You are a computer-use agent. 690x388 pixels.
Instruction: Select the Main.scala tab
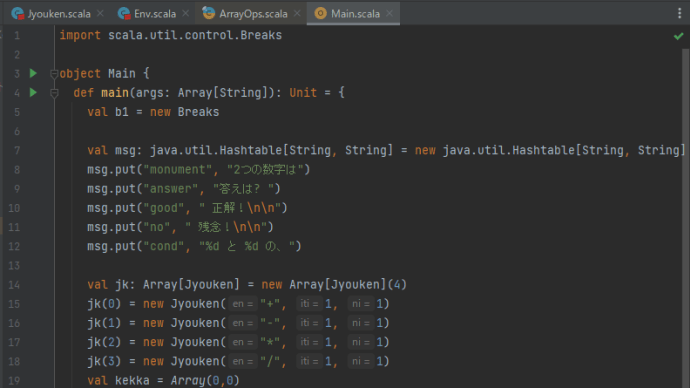click(355, 14)
